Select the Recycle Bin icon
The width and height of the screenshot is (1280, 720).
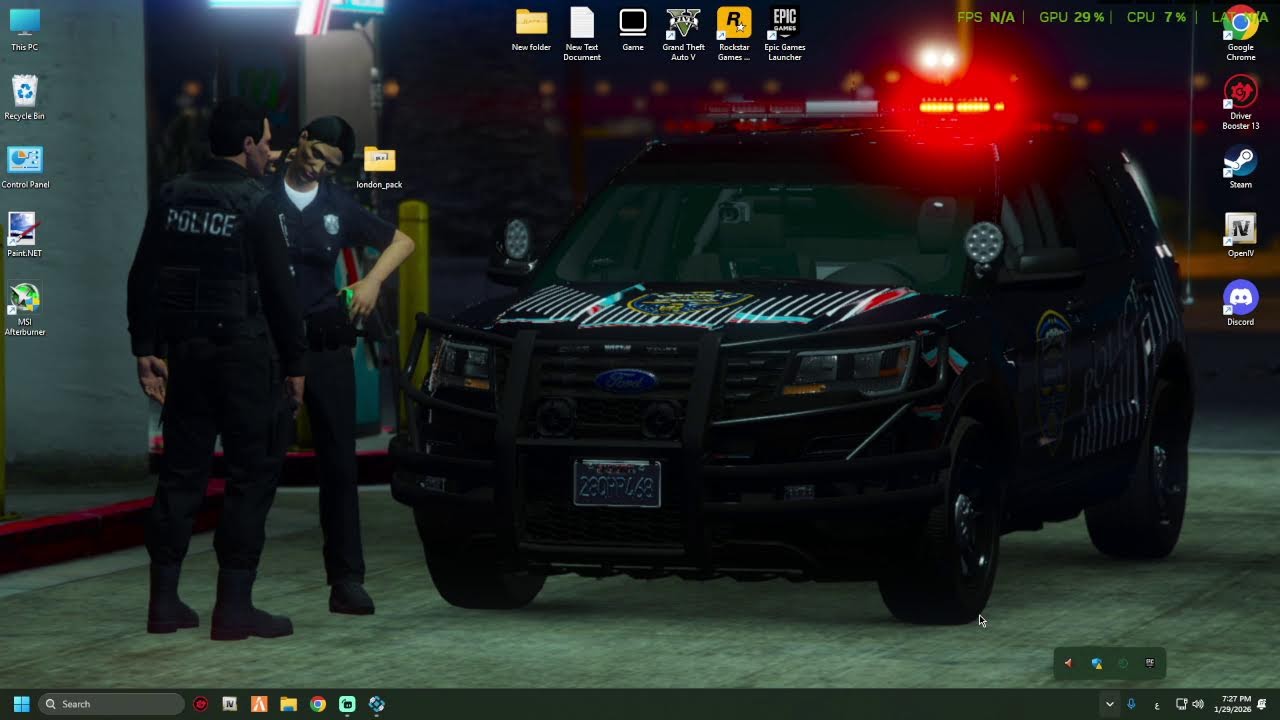coord(25,98)
